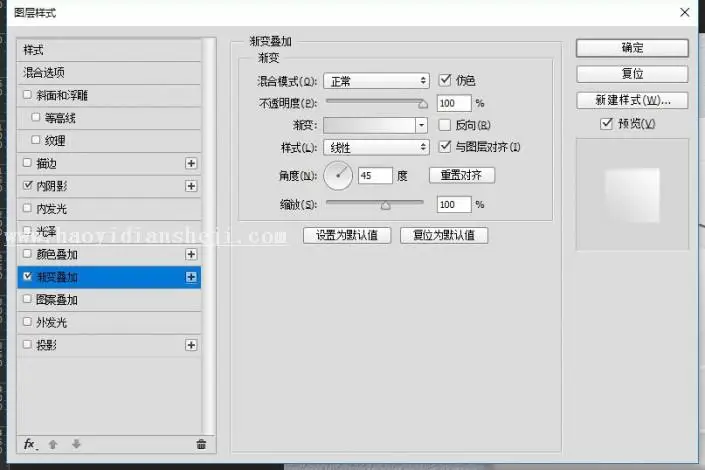Enable the 斜面和浮雕 checkbox
The width and height of the screenshot is (705, 470).
[x=27, y=94]
